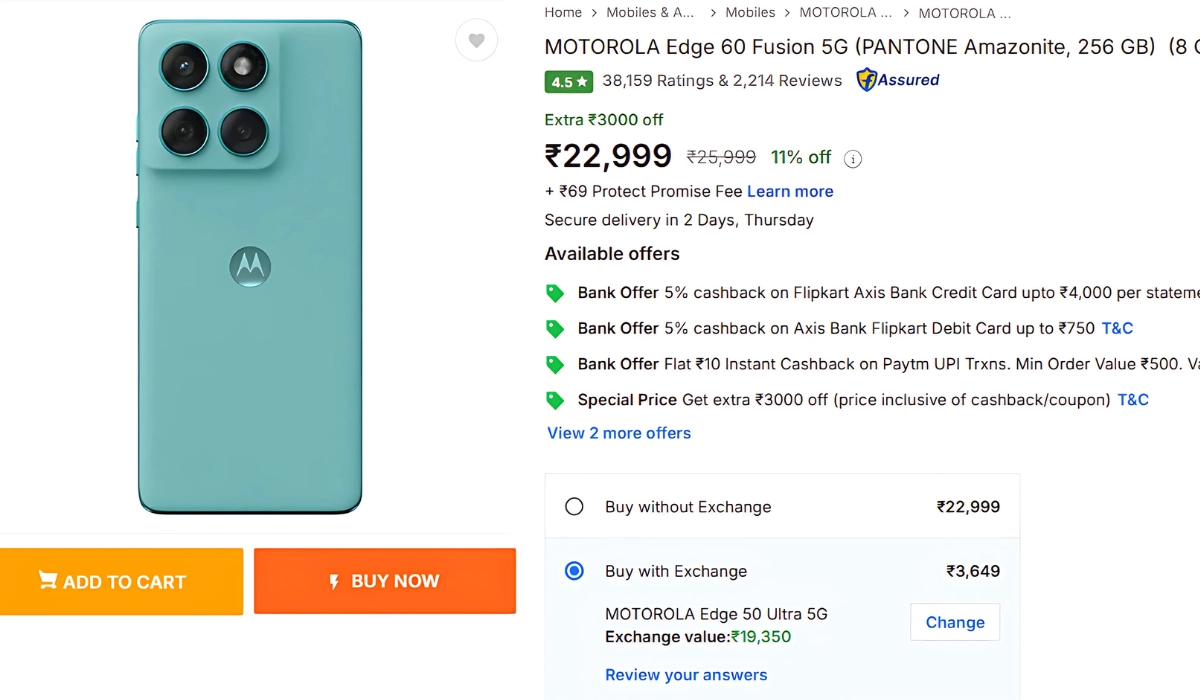Open Learn more about Protect Promise Fee
This screenshot has height=700, width=1200.
[x=790, y=191]
